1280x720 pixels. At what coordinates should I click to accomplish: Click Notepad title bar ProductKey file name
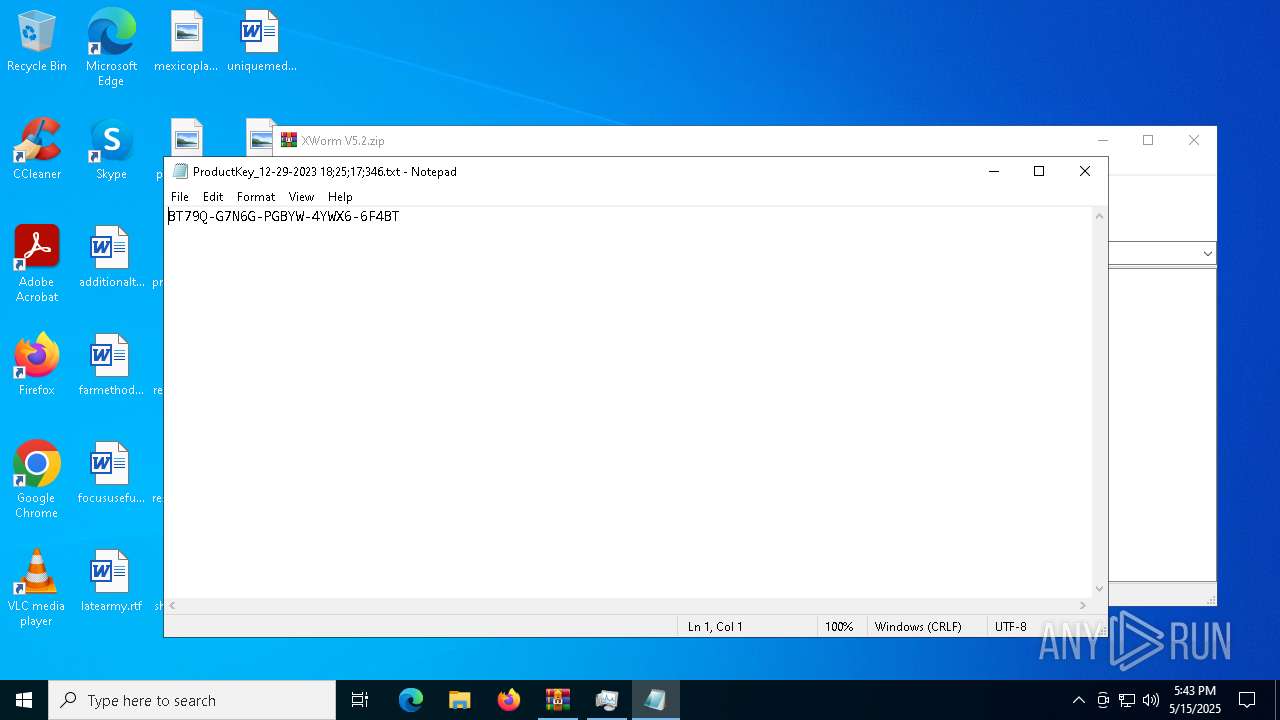pyautogui.click(x=325, y=172)
